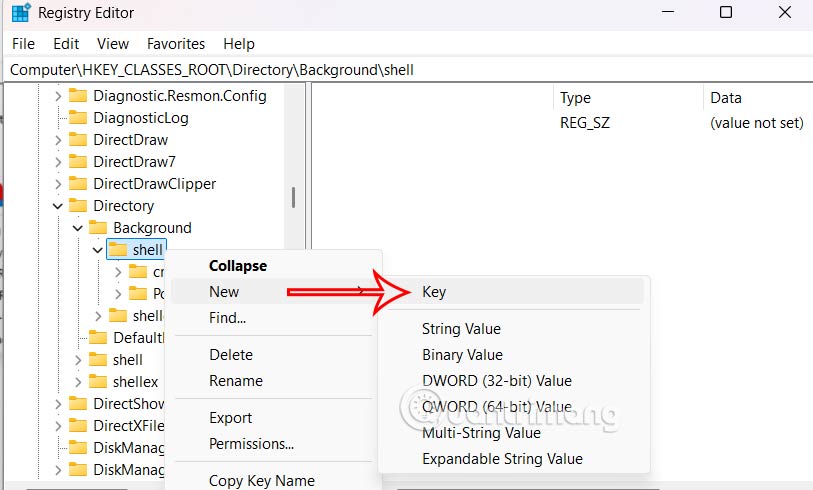Click the selected shell folder icon
Image resolution: width=813 pixels, height=490 pixels.
pos(118,250)
